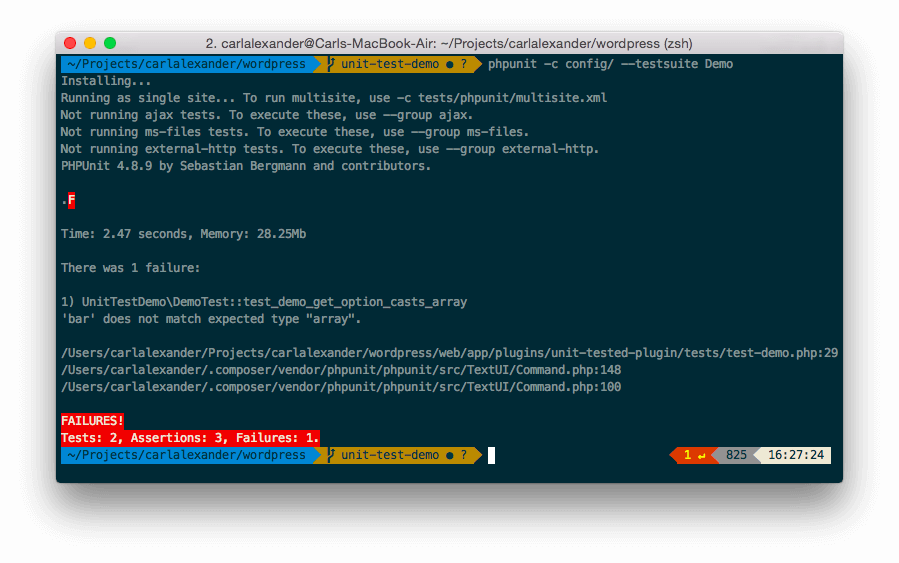Click the white block cursor at the prompt
Screen dimensions: 899x563
(491, 455)
